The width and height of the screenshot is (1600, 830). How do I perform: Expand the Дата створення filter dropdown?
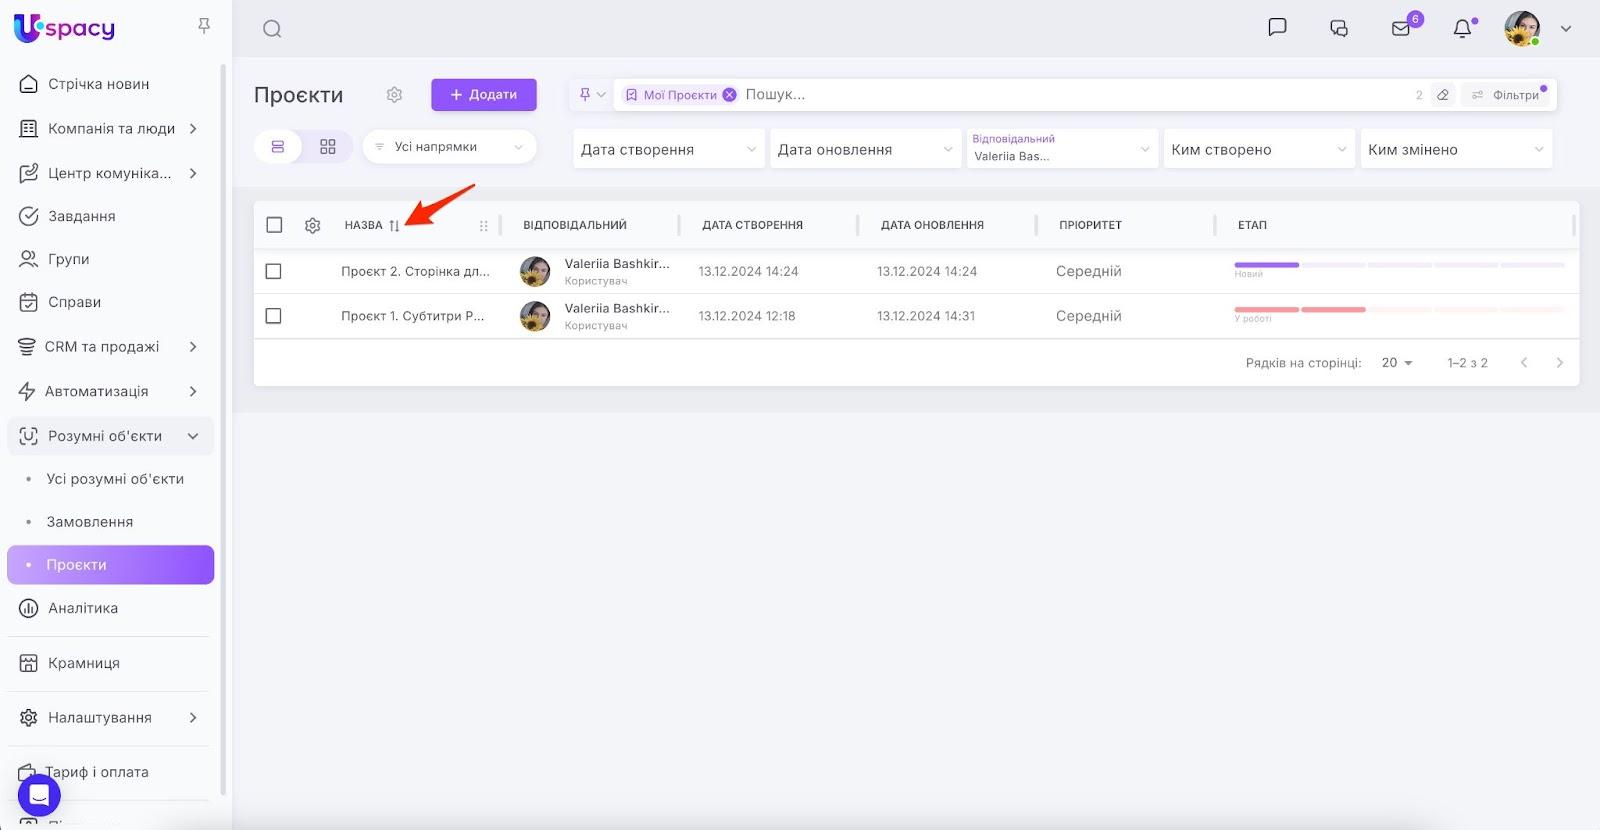668,149
